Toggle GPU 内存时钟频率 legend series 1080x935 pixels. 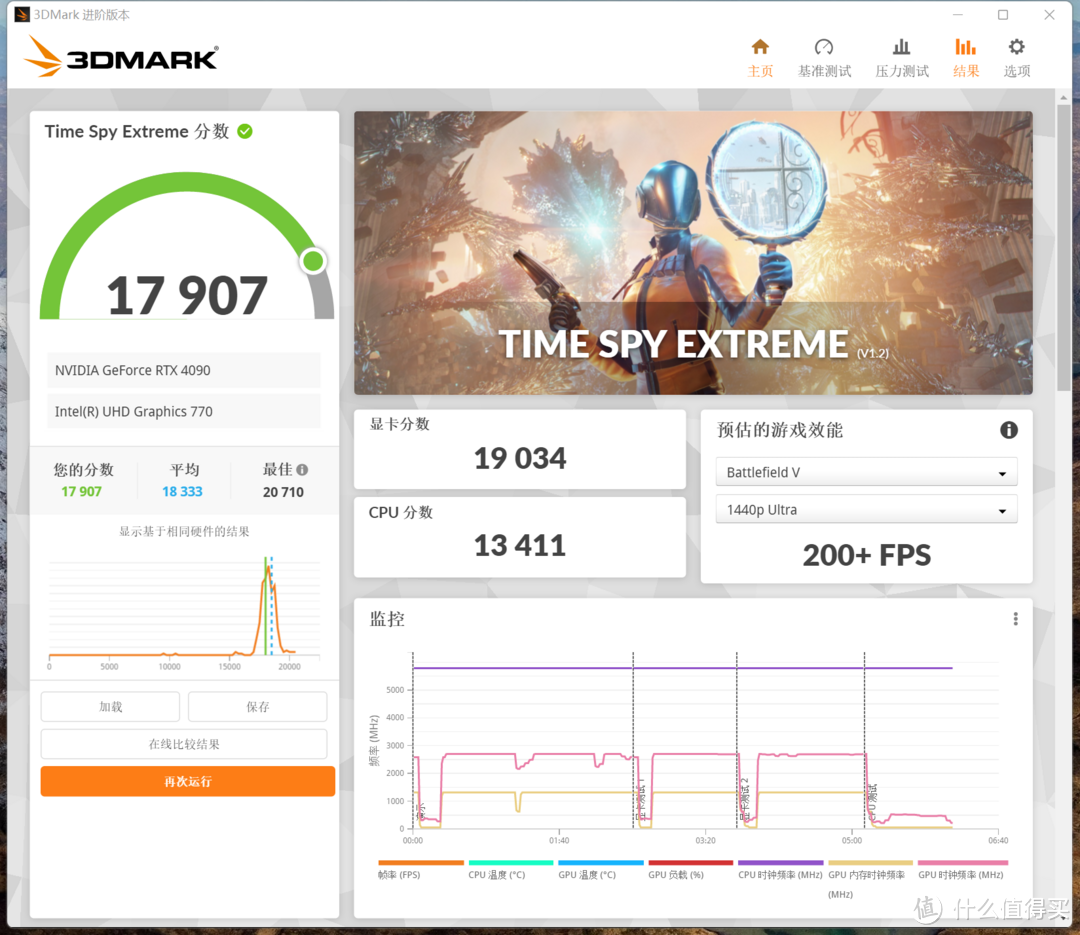coord(870,879)
